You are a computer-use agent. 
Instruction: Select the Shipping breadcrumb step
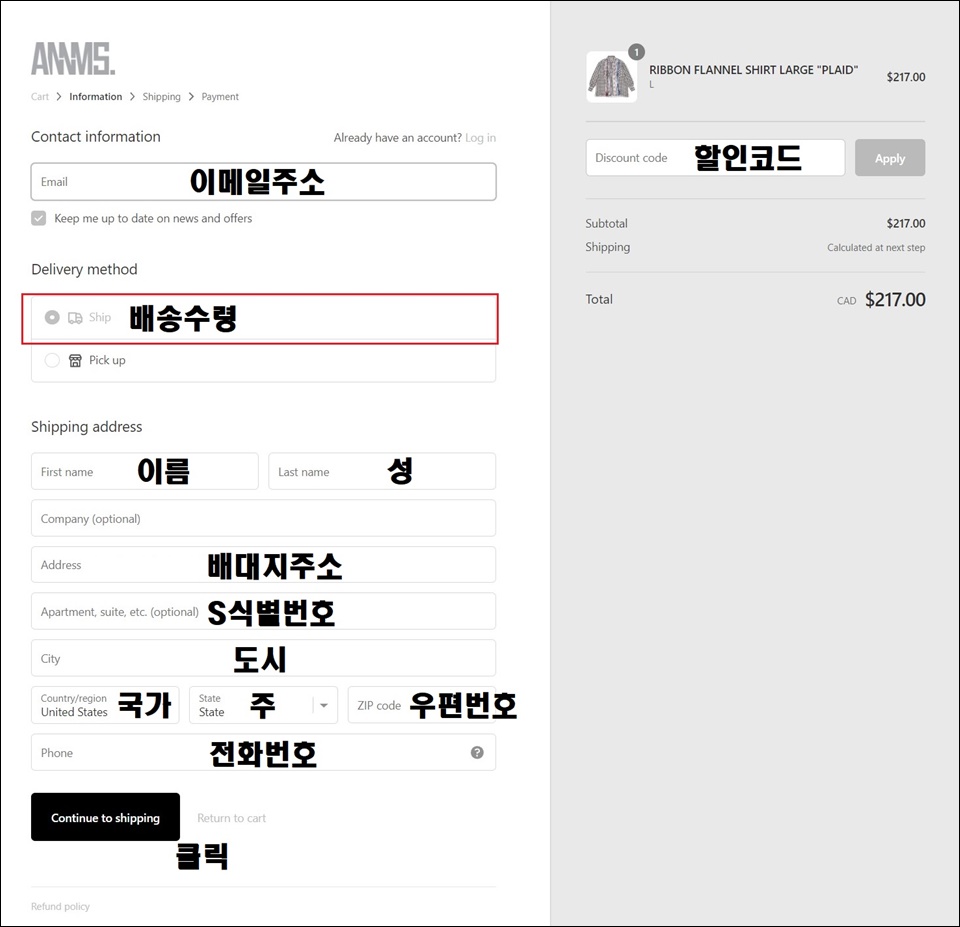[162, 97]
